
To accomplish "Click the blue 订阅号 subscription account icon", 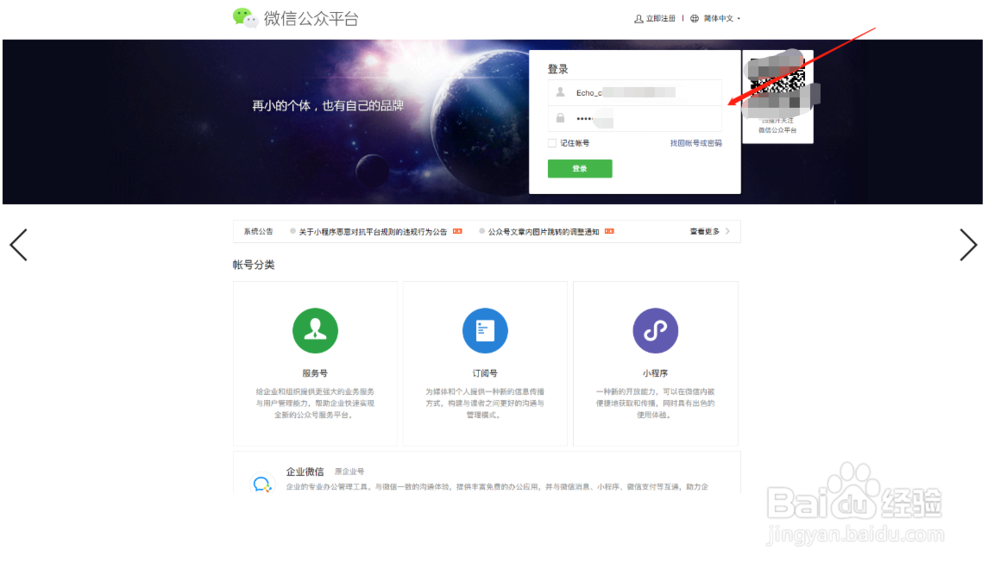I will pyautogui.click(x=485, y=330).
